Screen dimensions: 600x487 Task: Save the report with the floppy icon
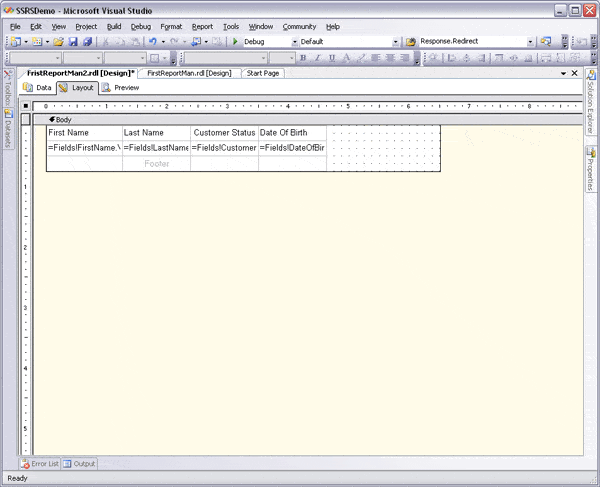73,42
